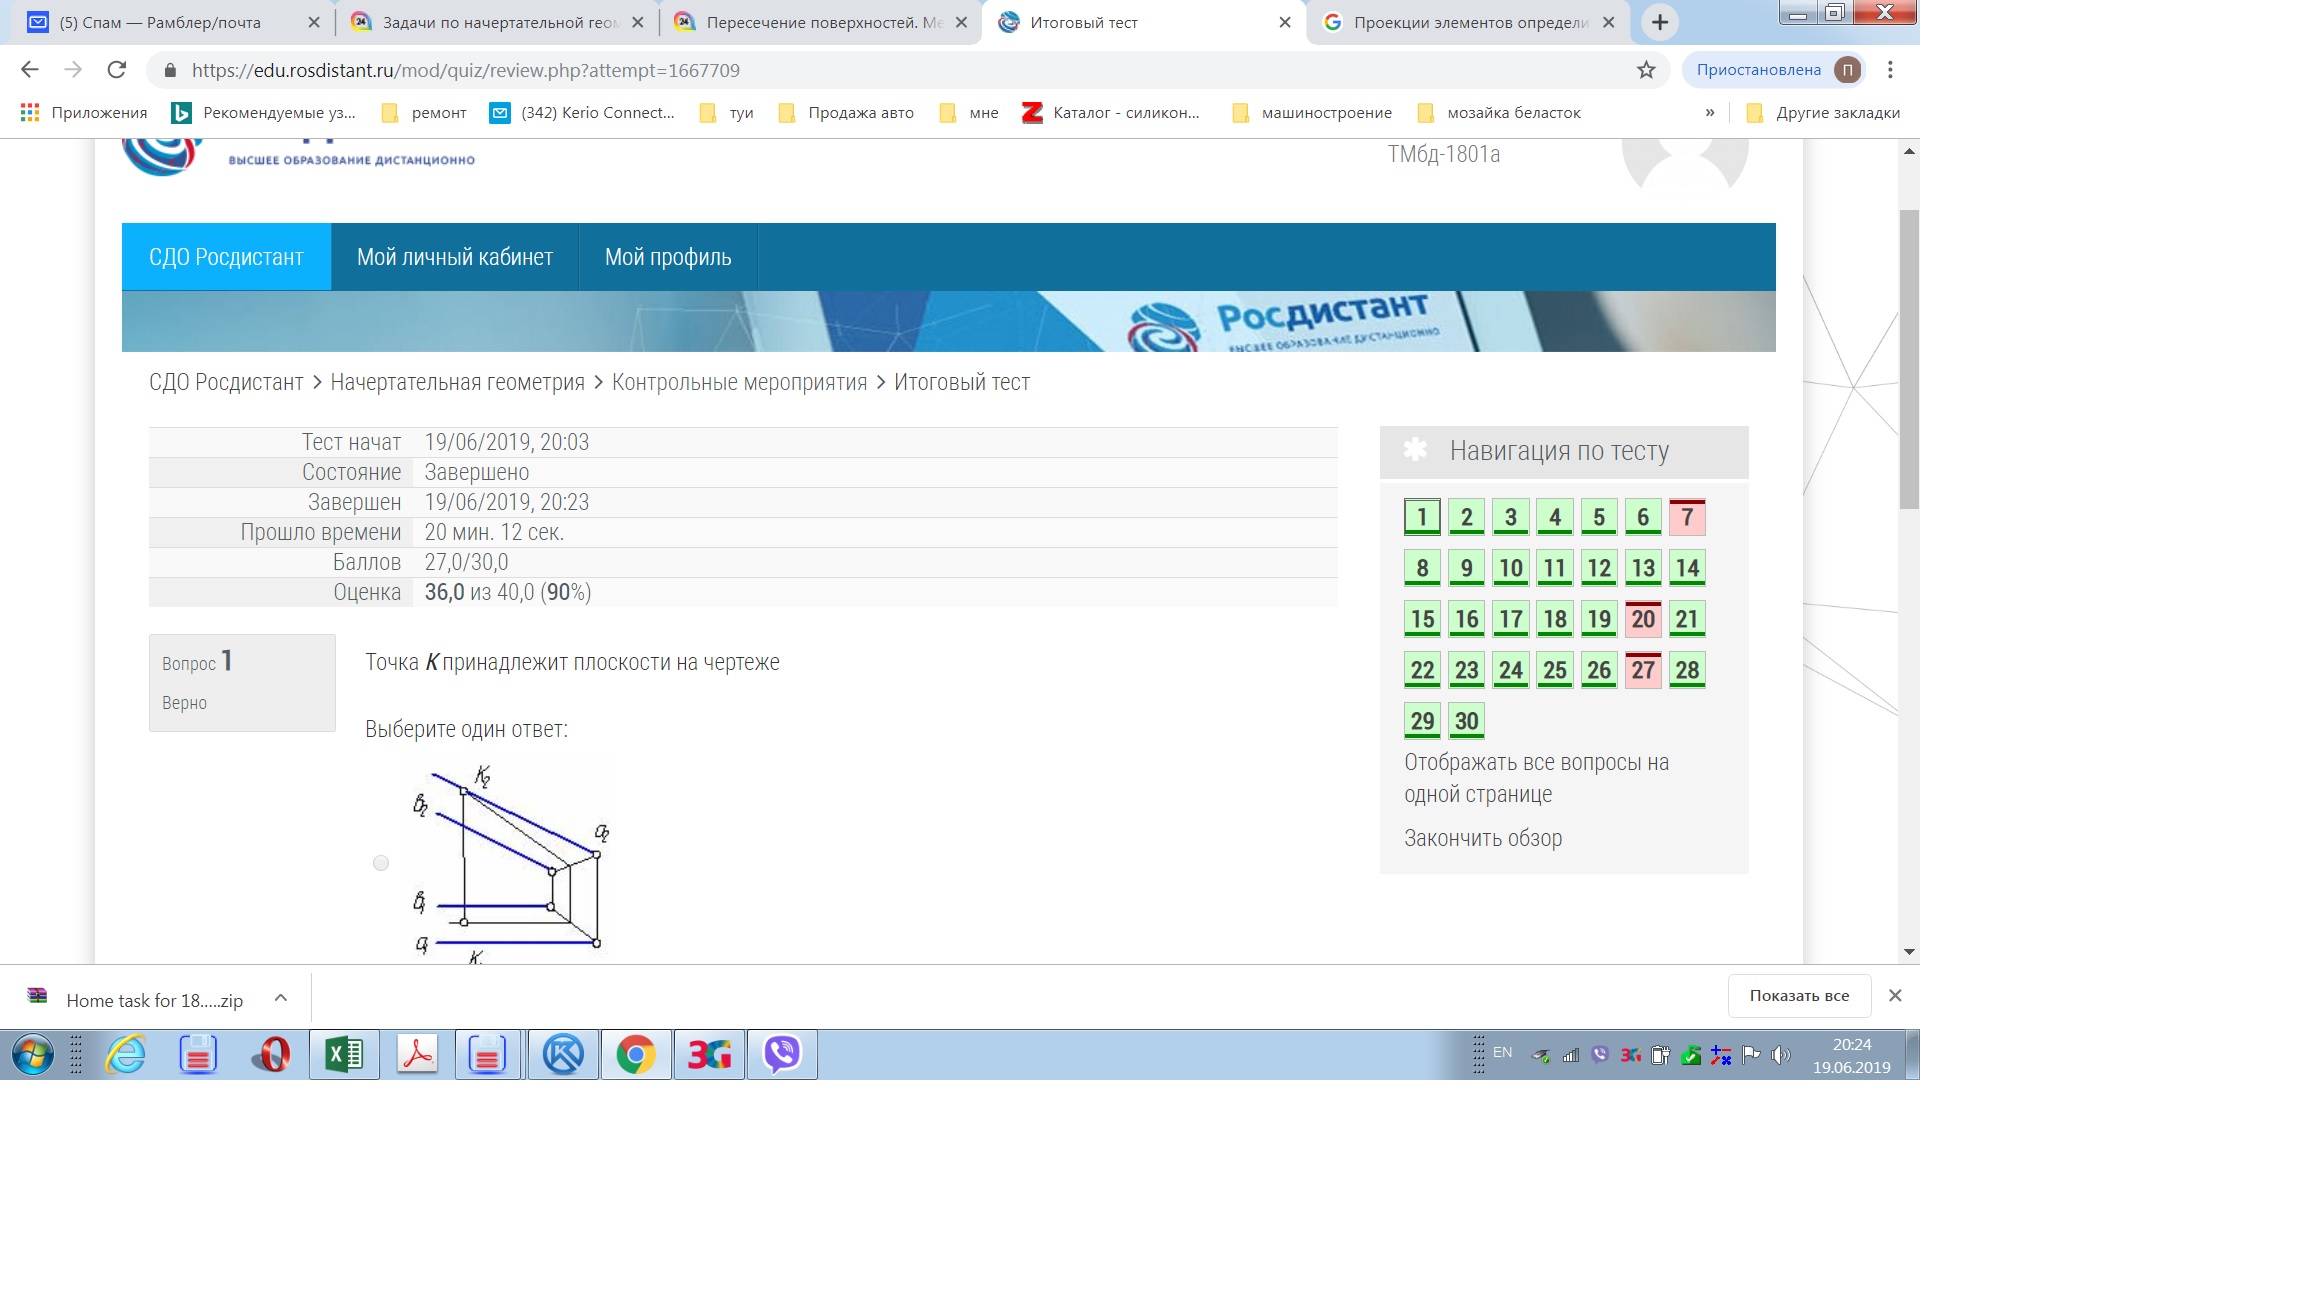
Task: Jump to question 20 in navigation
Action: [x=1642, y=619]
